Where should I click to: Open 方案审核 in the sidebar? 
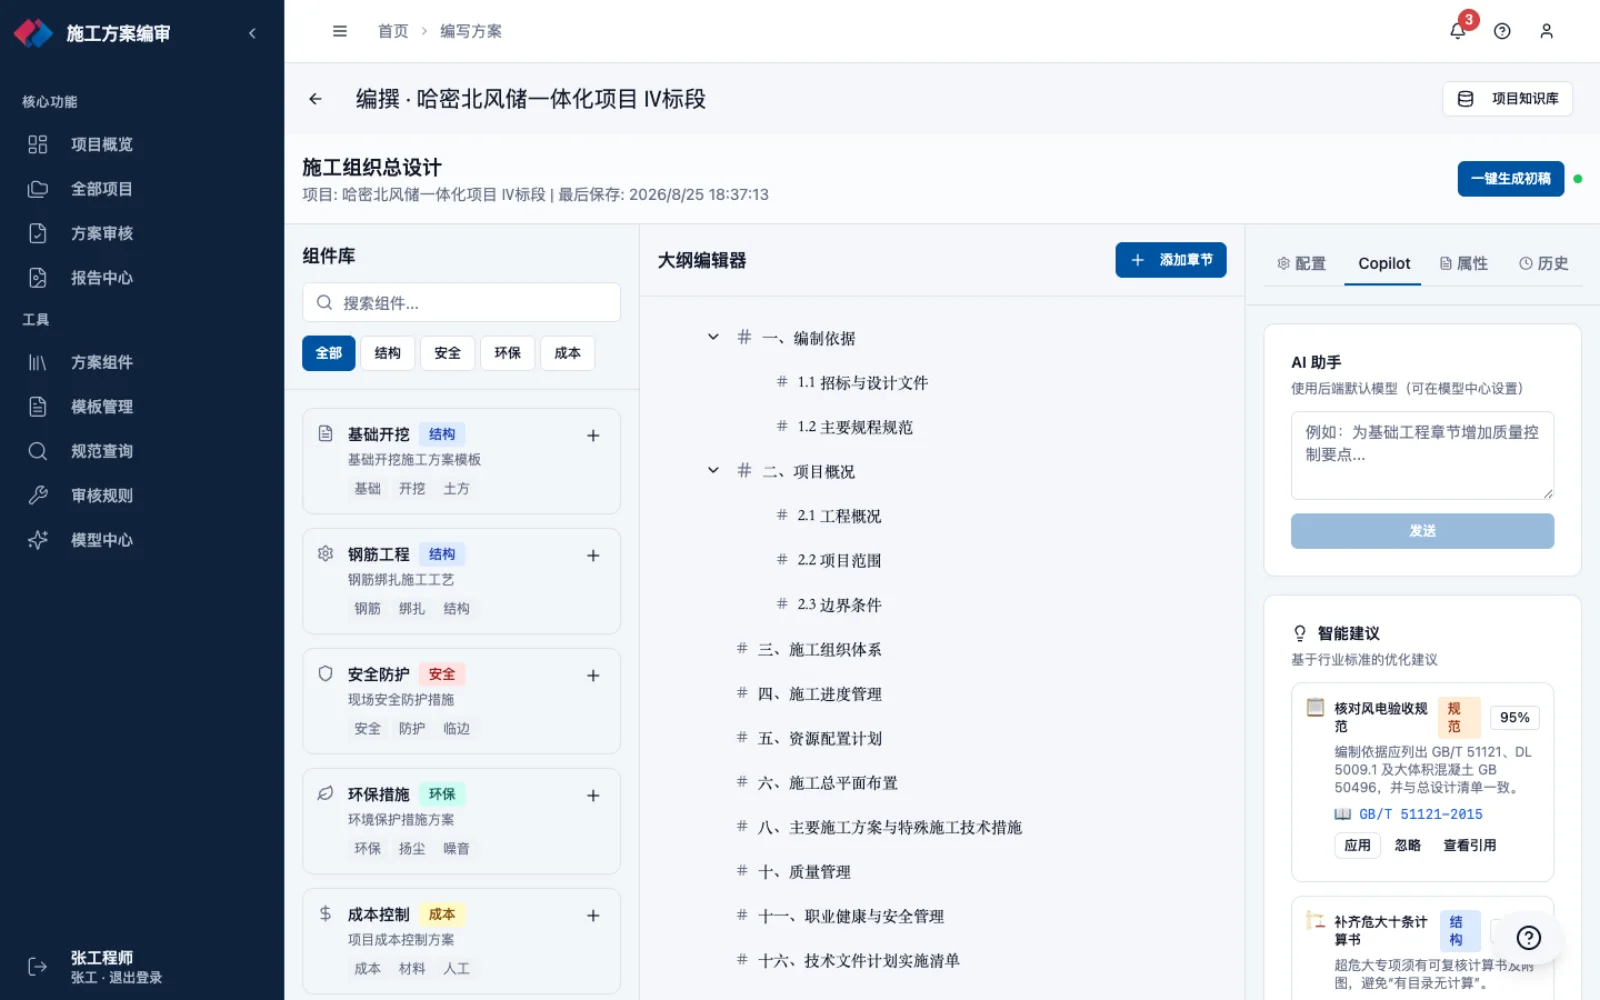pyautogui.click(x=142, y=233)
